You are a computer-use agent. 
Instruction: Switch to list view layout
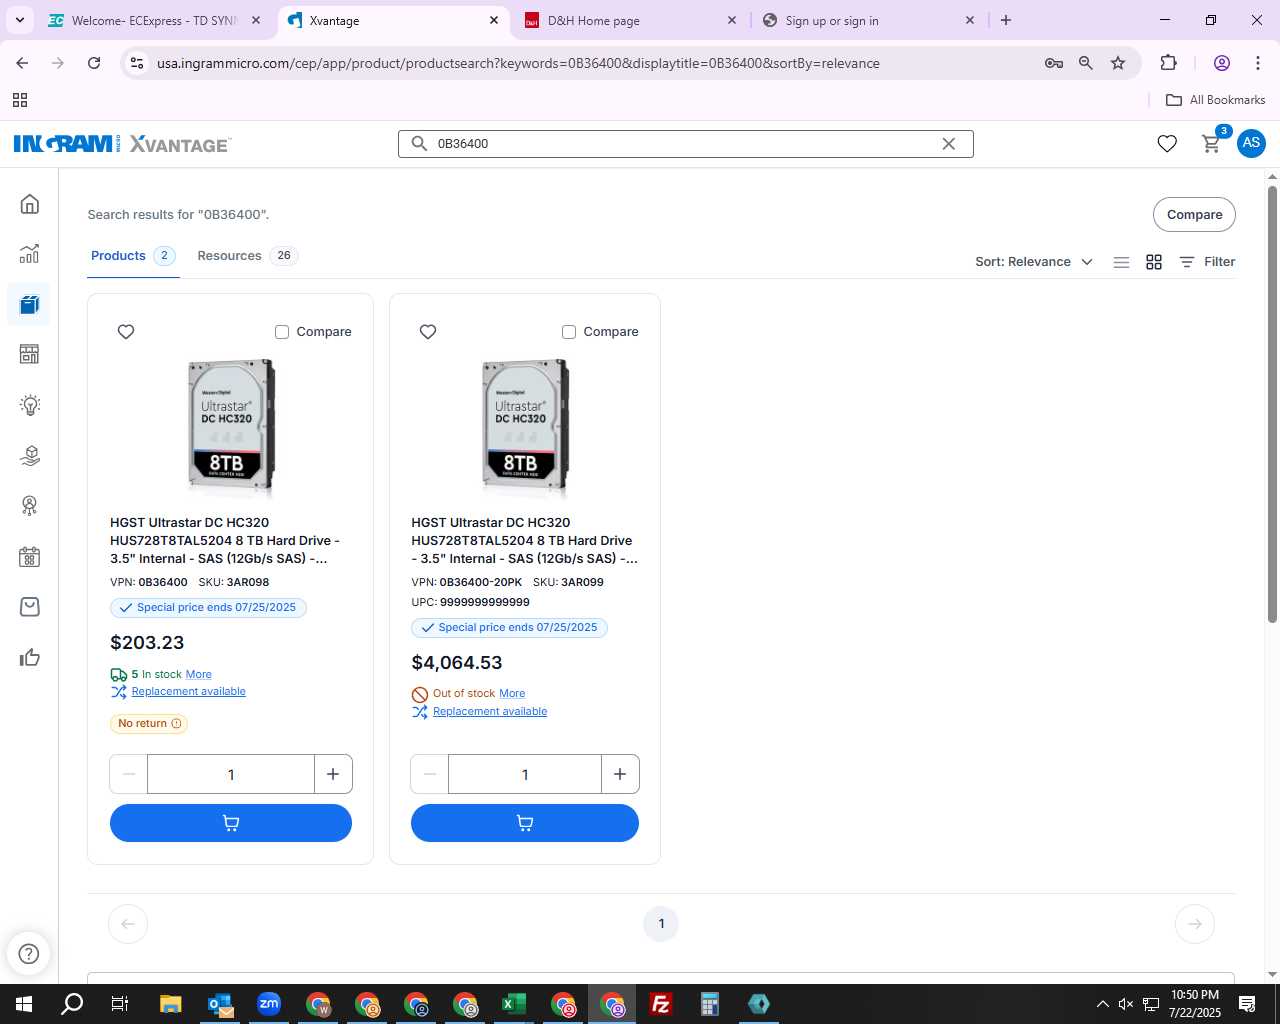click(x=1122, y=262)
